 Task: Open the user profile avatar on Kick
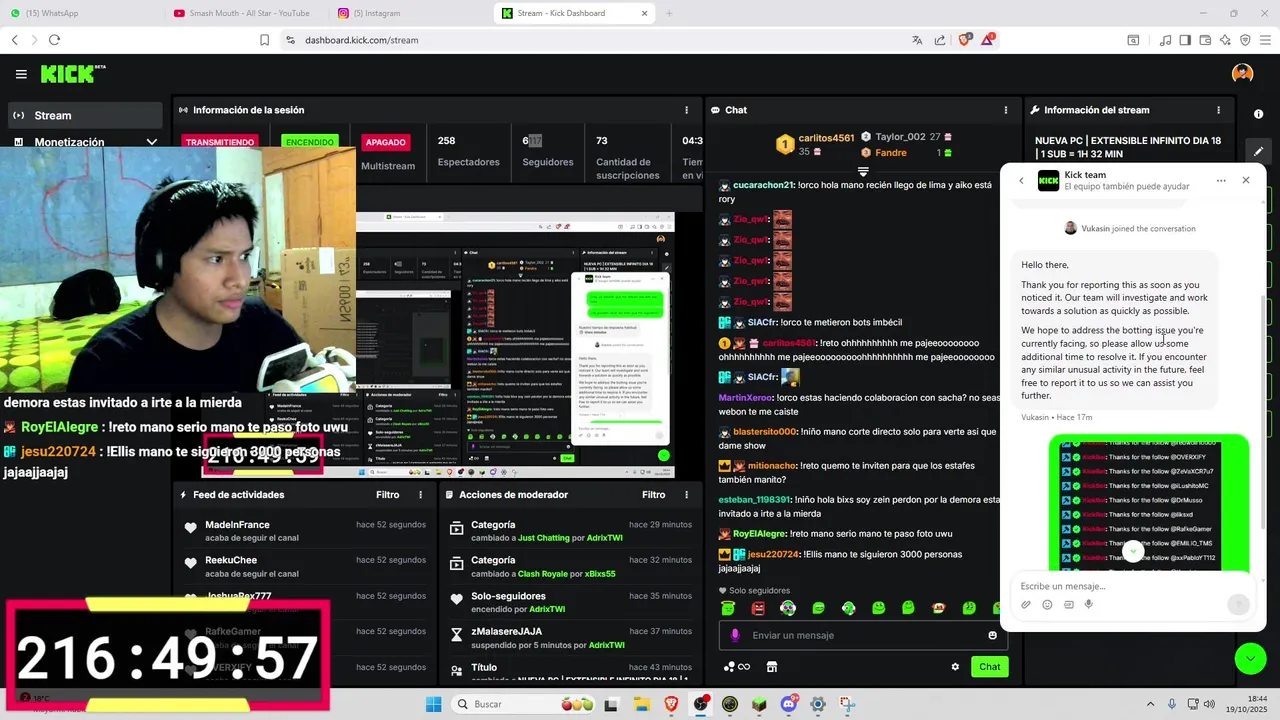coord(1243,74)
